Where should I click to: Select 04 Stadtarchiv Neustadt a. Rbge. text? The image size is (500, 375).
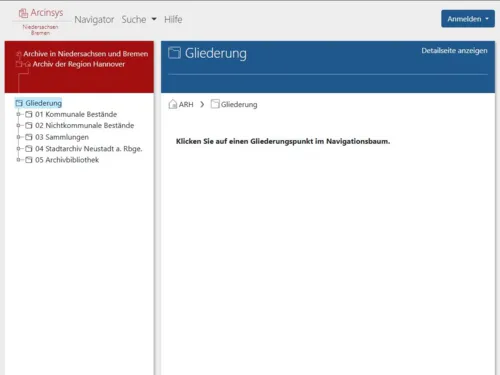[89, 149]
